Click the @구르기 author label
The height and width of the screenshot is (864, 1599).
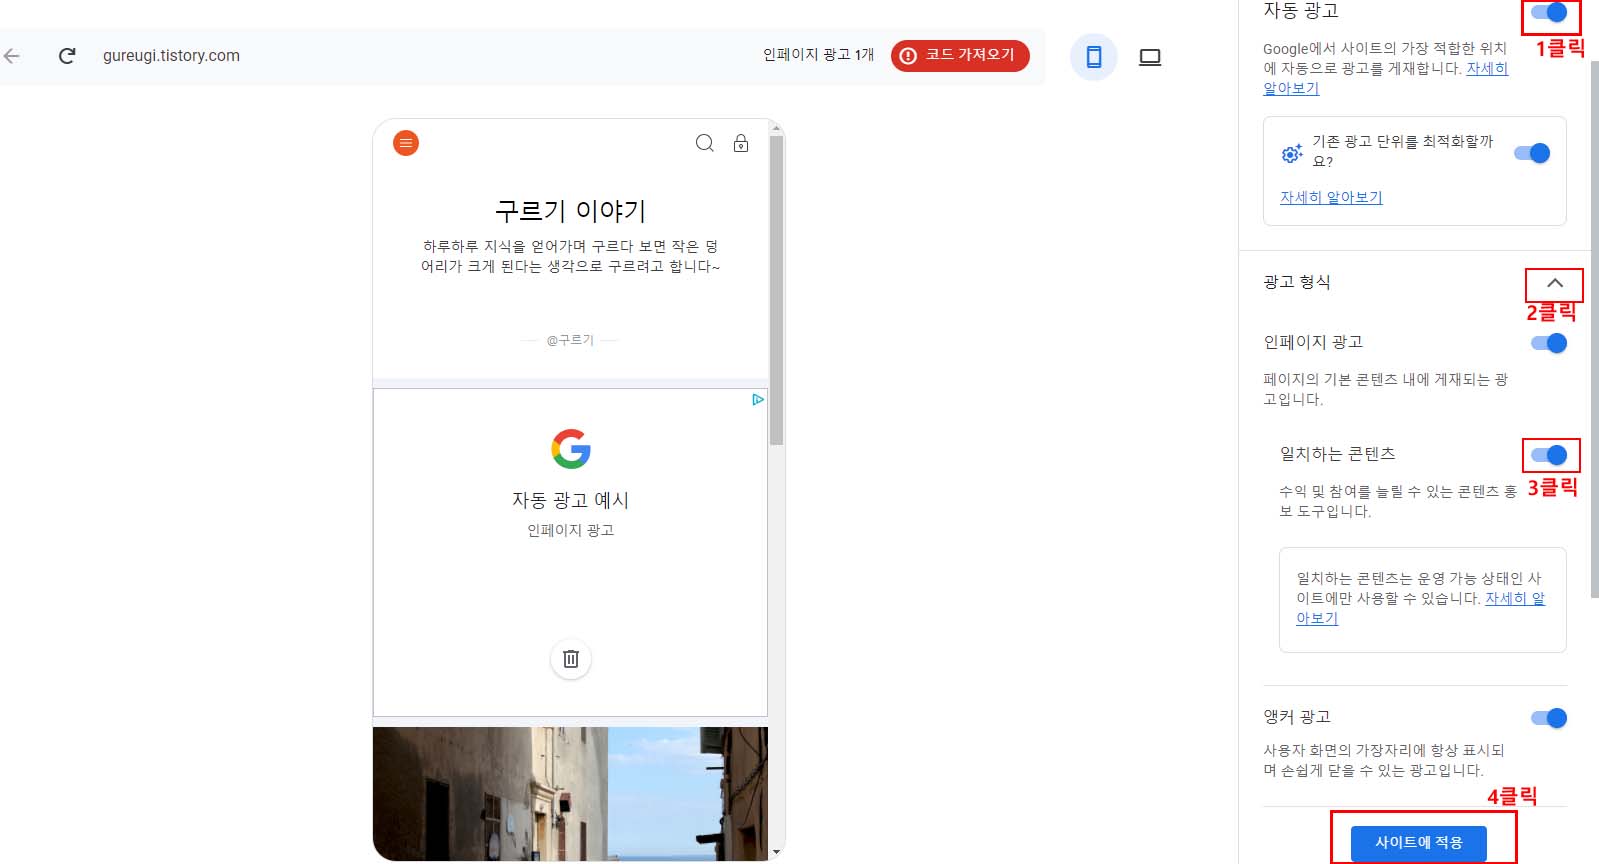point(570,340)
